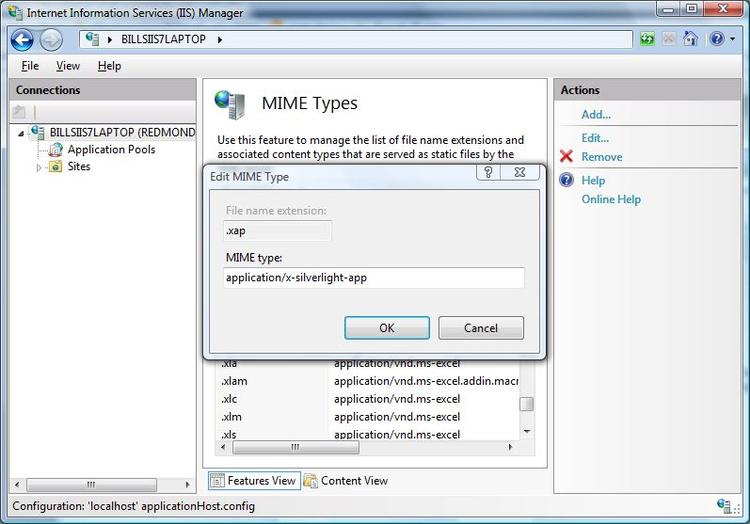Viewport: 750px width, 524px height.
Task: Click the MIME list horizontal scrollbar thumb
Action: [x=296, y=447]
